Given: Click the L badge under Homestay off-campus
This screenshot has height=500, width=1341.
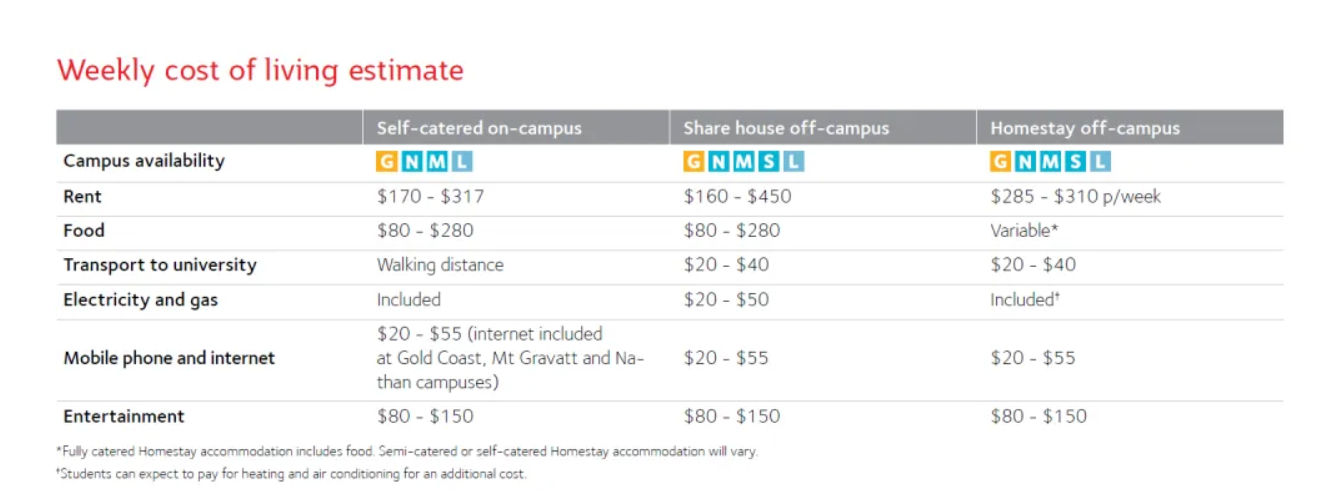Looking at the screenshot, I should click(x=1099, y=161).
